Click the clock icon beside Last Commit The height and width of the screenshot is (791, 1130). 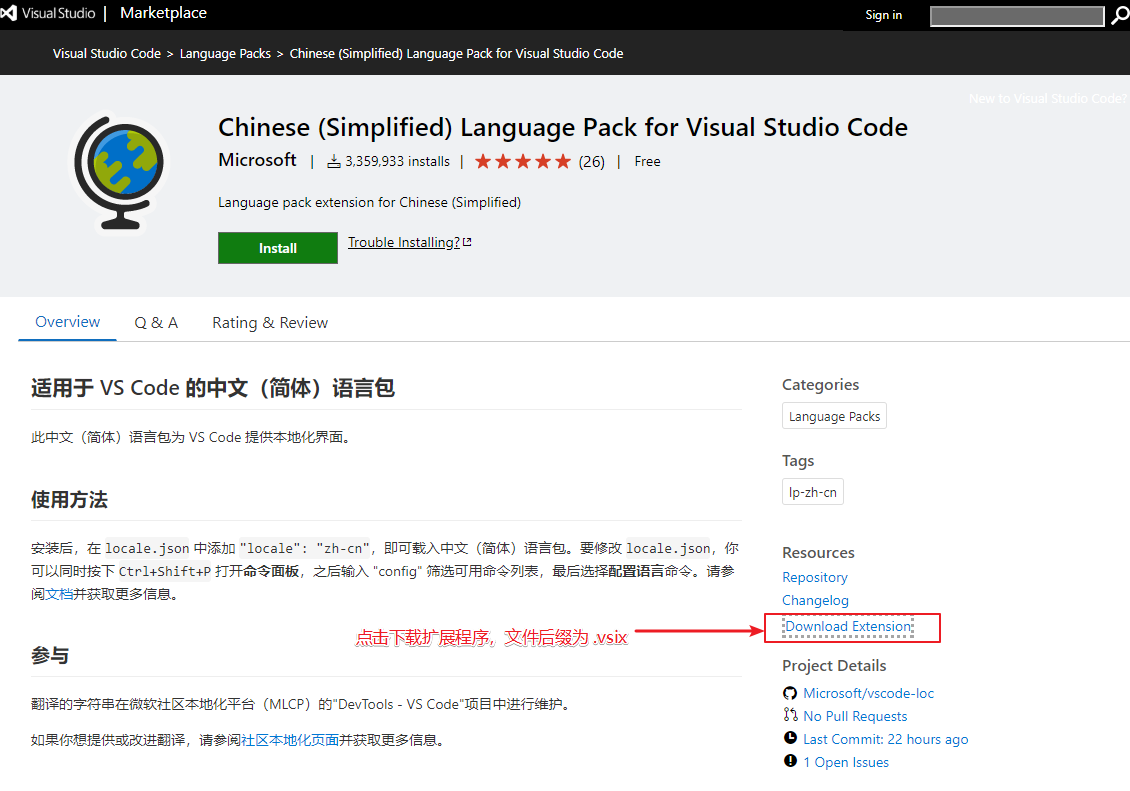[x=790, y=739]
